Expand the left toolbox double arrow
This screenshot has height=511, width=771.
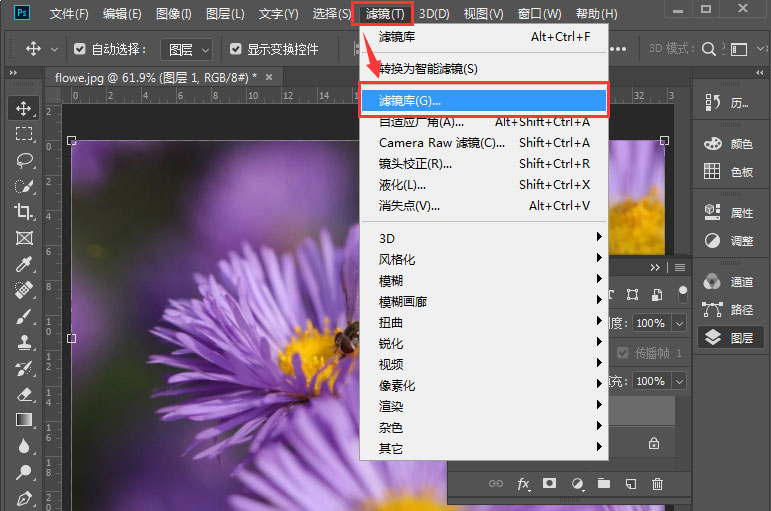(x=13, y=72)
